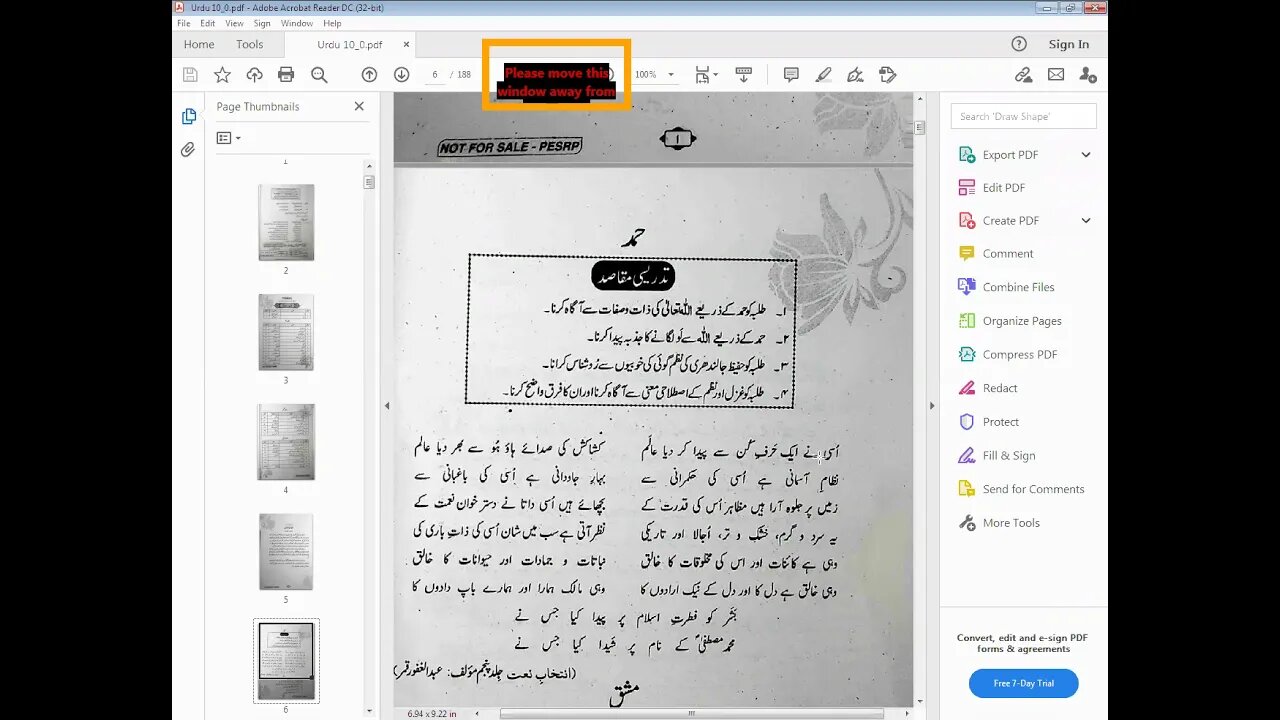Select page 4 thumbnail
The height and width of the screenshot is (720, 1280).
tap(286, 442)
